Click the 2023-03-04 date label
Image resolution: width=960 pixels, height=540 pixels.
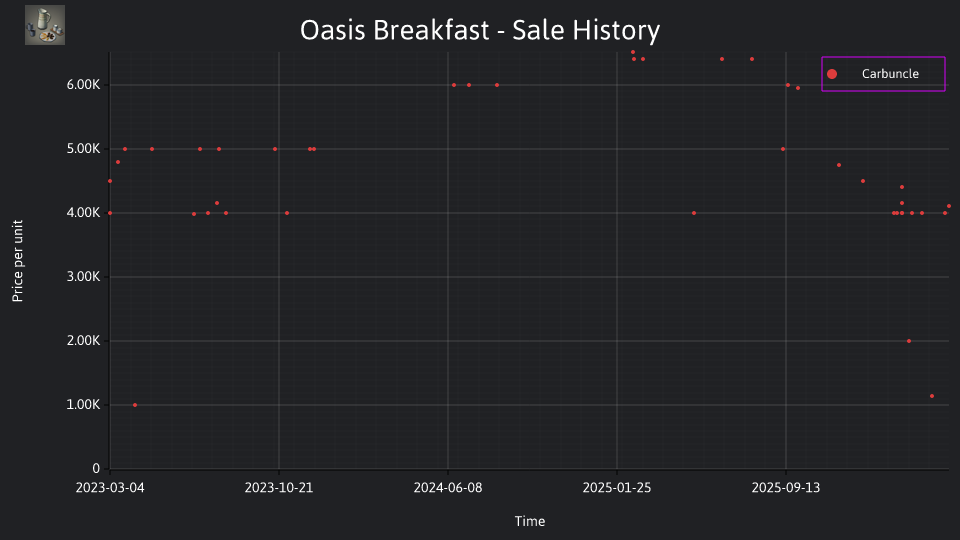[x=110, y=488]
